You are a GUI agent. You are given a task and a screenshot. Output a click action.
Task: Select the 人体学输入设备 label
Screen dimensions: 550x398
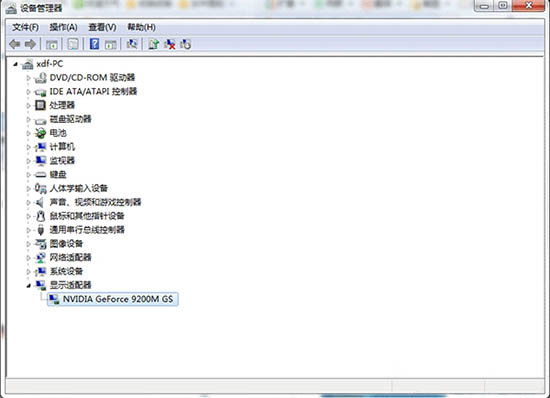point(79,188)
